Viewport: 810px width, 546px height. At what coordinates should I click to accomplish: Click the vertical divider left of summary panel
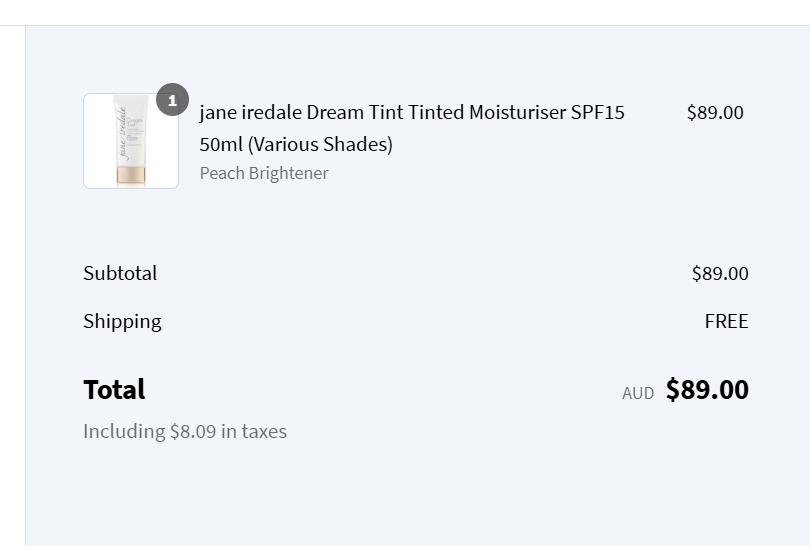pyautogui.click(x=25, y=286)
